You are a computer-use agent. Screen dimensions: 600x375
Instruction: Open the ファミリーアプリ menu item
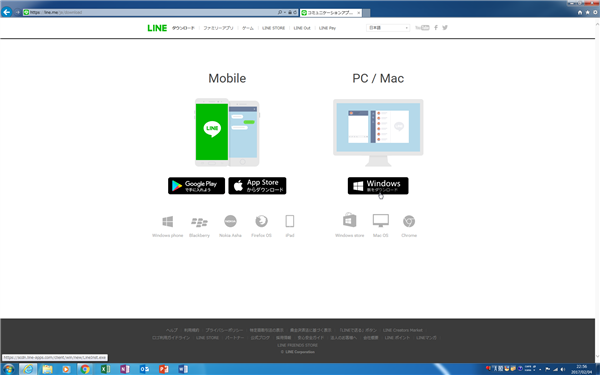click(x=218, y=28)
